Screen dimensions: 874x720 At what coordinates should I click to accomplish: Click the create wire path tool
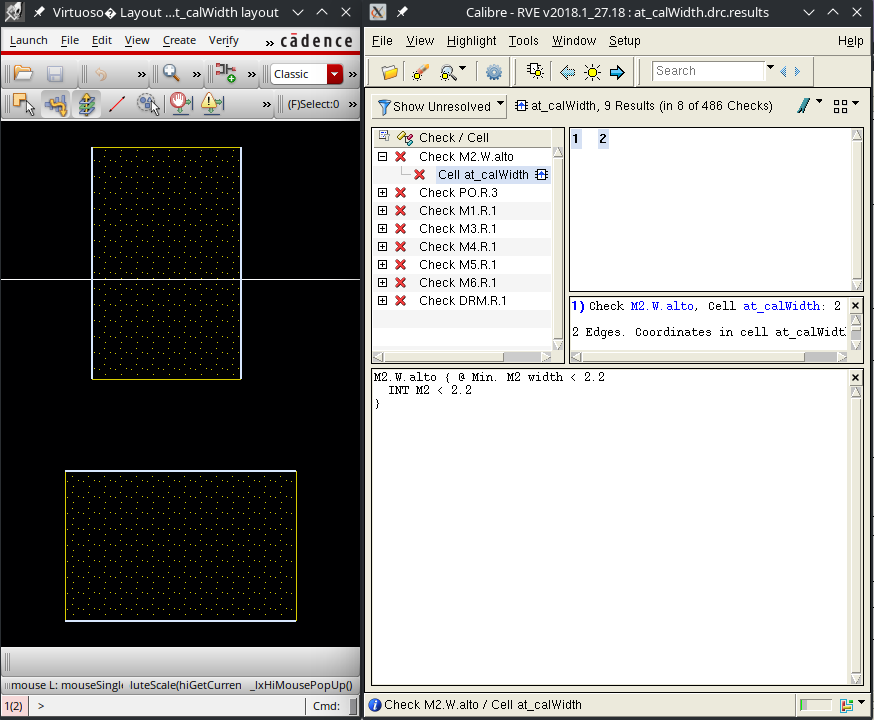[x=55, y=104]
